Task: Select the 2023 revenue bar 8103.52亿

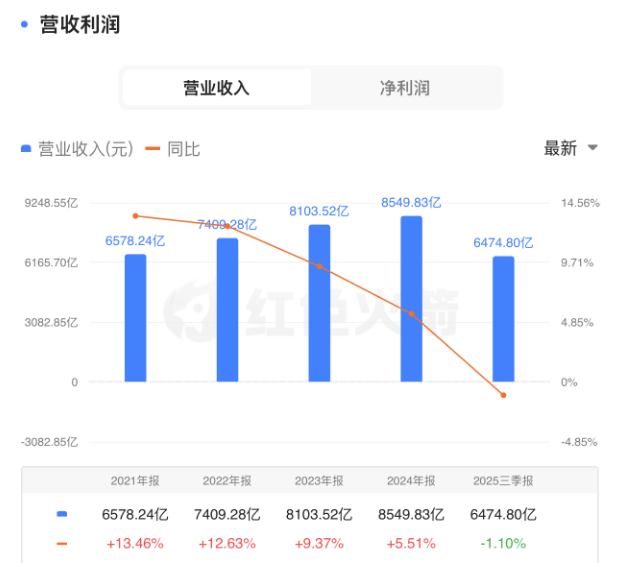Action: coord(319,303)
